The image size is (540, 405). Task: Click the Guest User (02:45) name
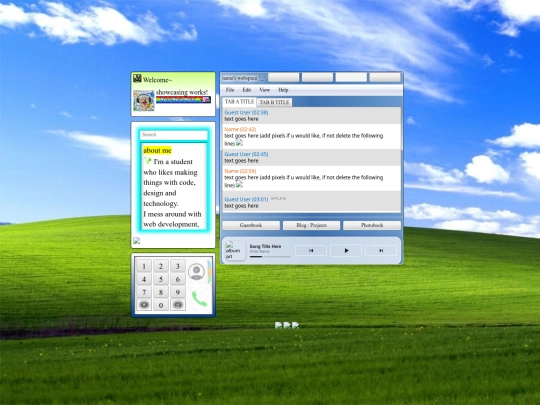[x=246, y=154]
